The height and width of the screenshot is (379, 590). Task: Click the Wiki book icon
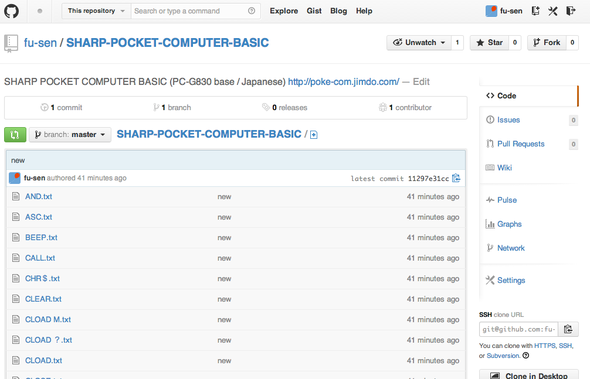click(x=490, y=167)
